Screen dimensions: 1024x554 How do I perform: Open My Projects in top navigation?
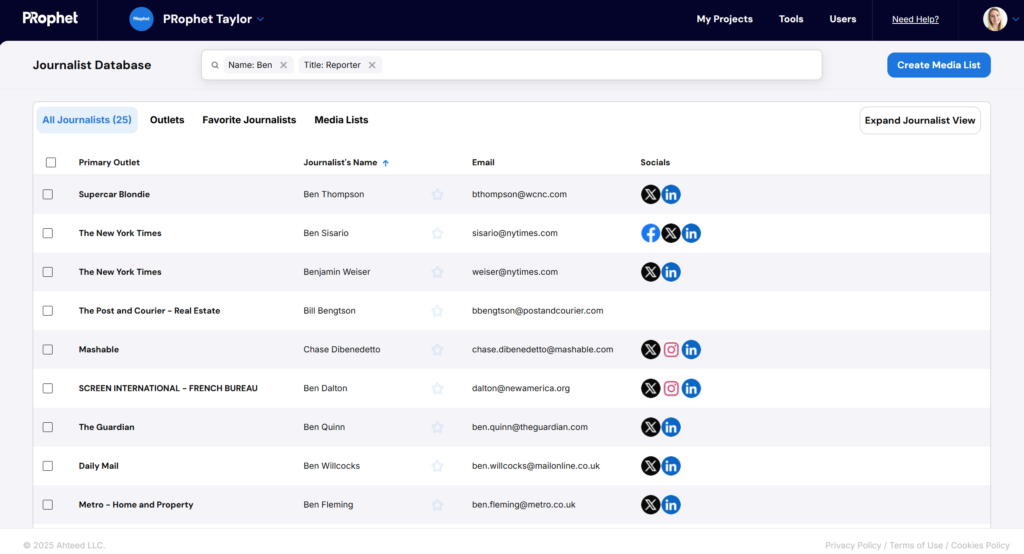click(724, 19)
